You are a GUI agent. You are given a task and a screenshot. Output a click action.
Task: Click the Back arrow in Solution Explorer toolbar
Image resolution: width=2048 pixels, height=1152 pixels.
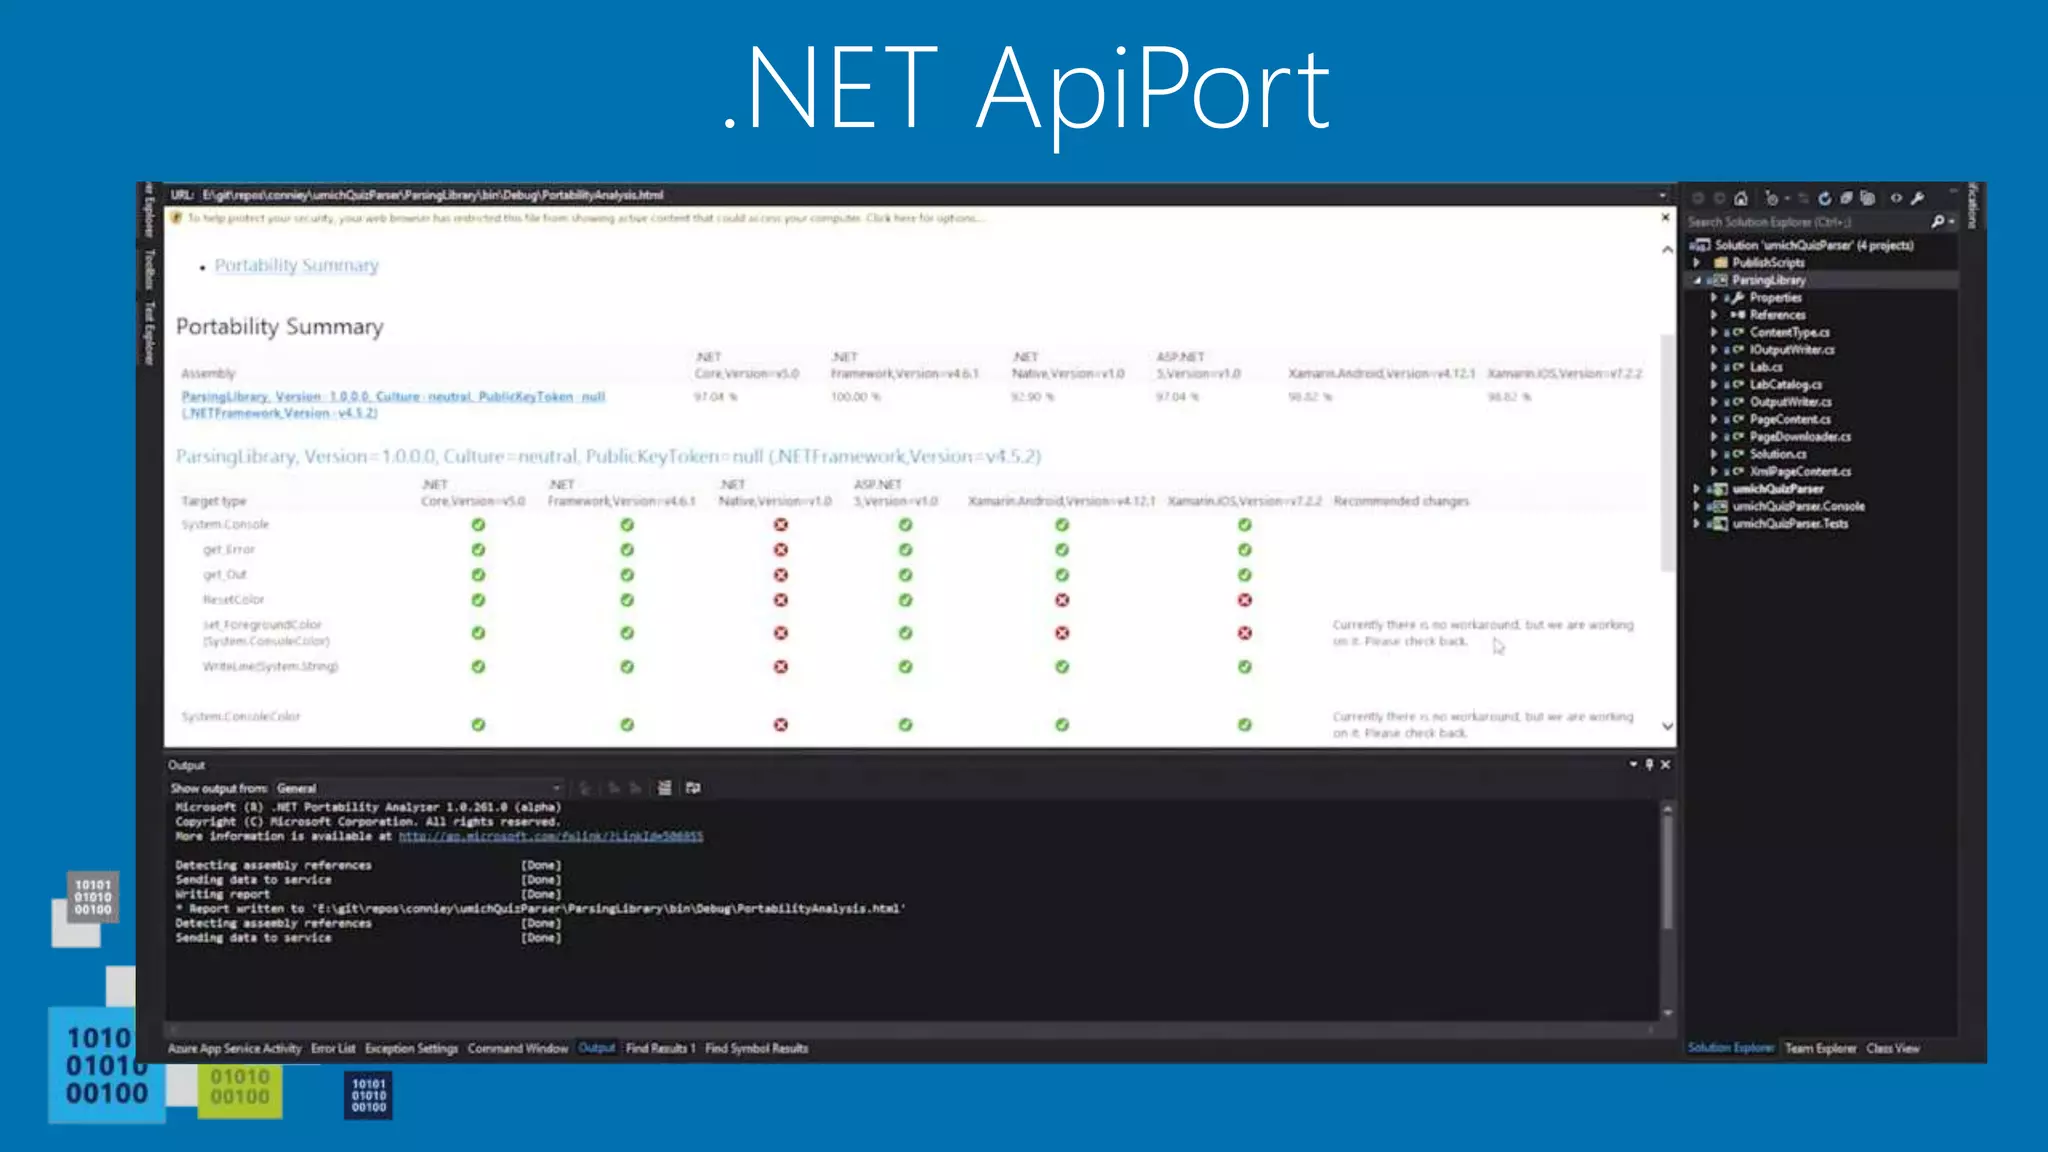(x=1698, y=198)
